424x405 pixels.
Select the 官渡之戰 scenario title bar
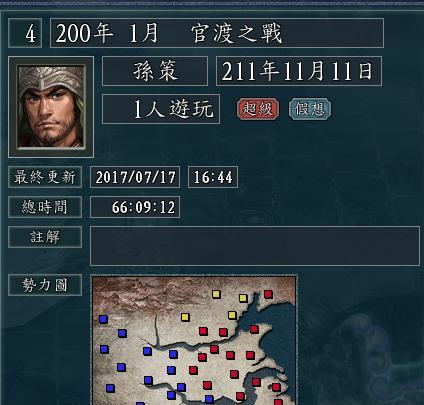point(217,33)
